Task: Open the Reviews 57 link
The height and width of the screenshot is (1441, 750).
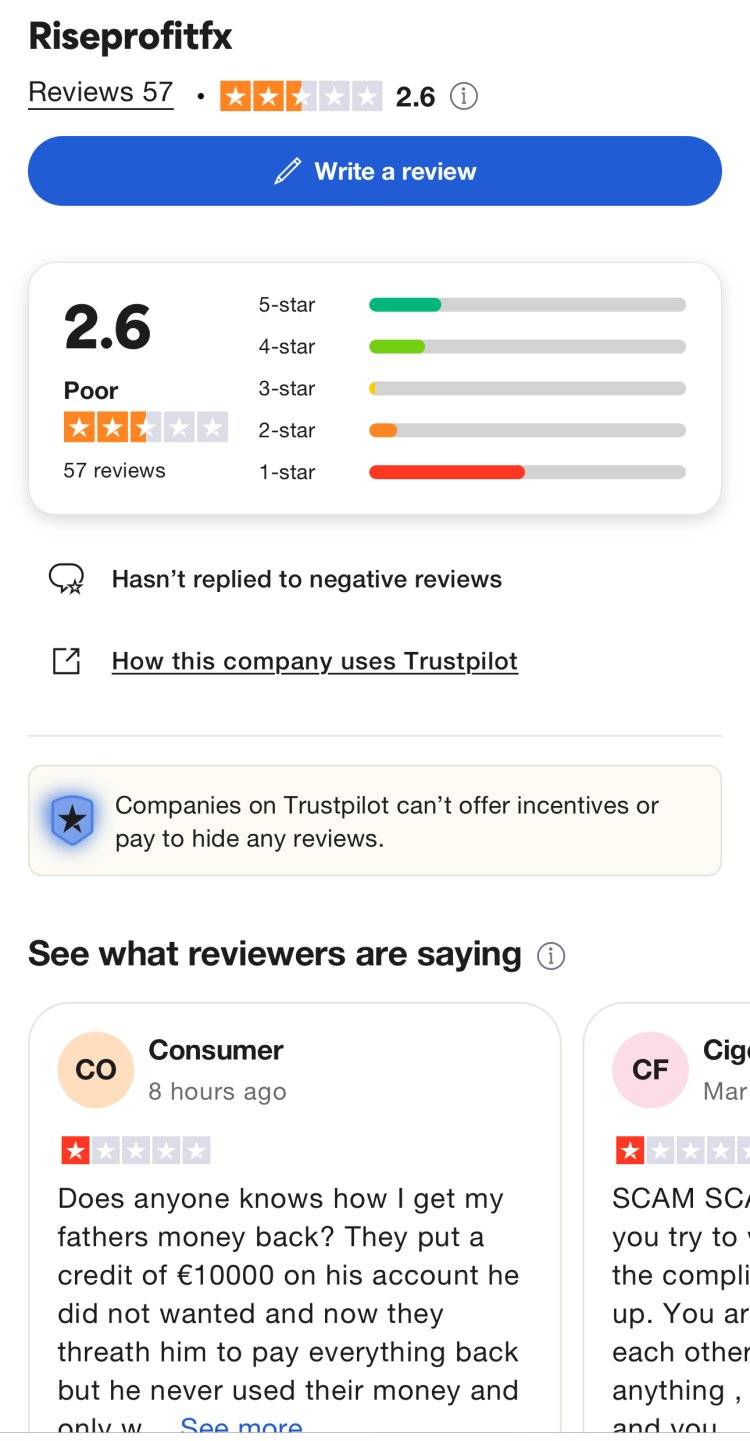Action: point(101,92)
